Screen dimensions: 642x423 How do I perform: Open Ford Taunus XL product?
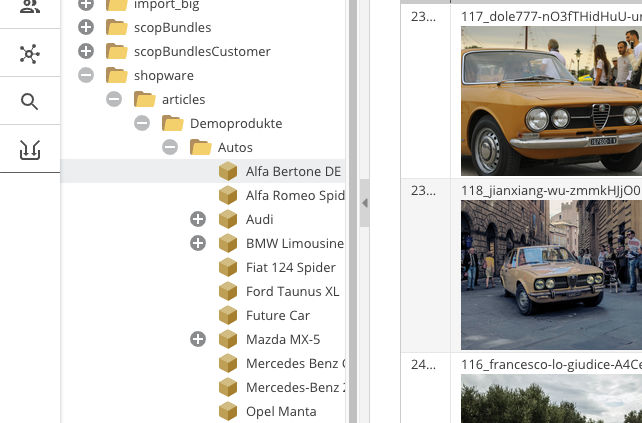coord(292,292)
